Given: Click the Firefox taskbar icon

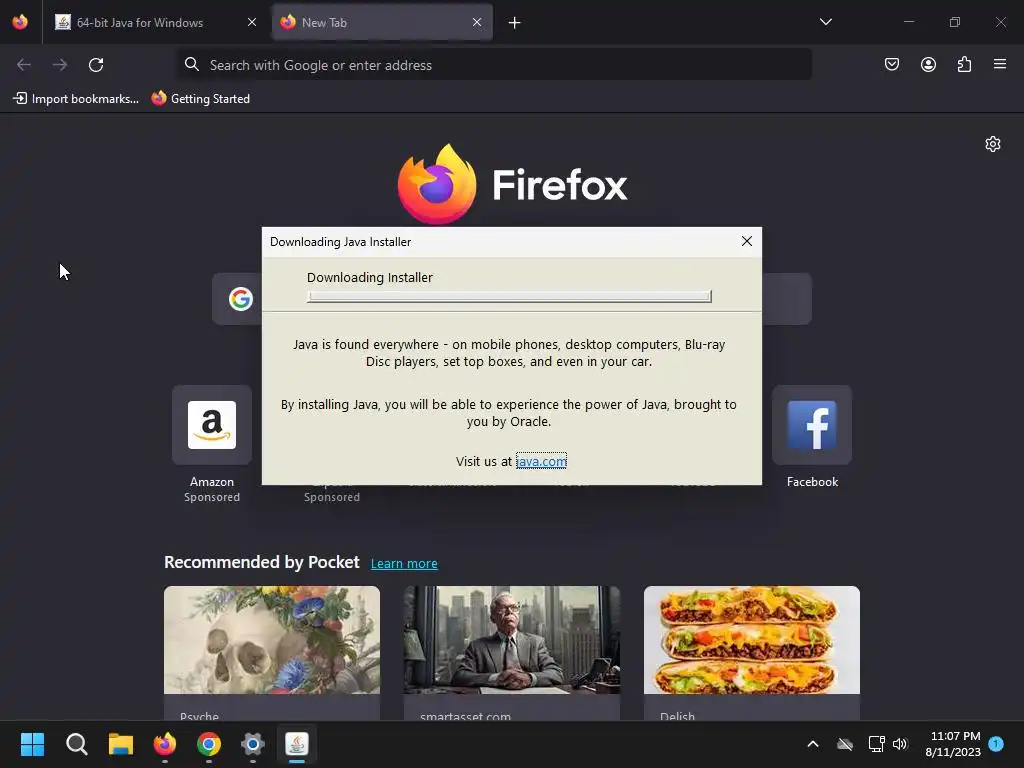Looking at the screenshot, I should pyautogui.click(x=165, y=744).
